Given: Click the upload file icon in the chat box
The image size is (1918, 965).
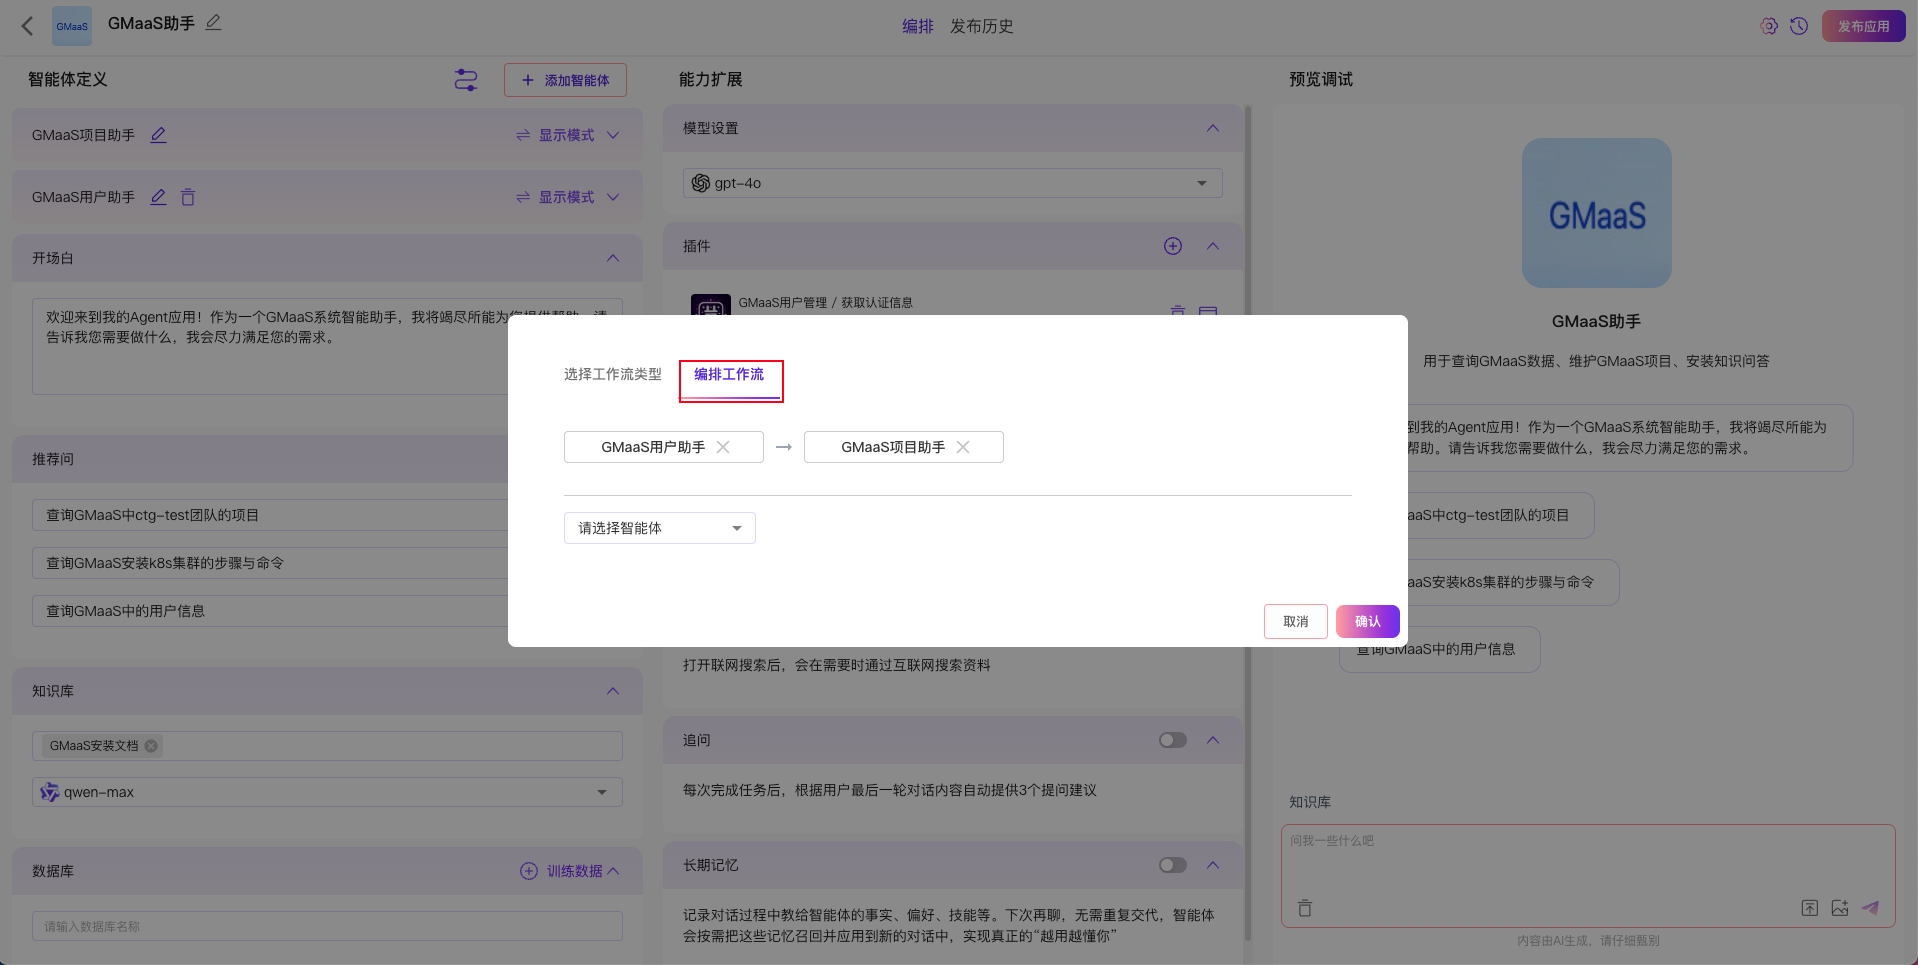Looking at the screenshot, I should tap(1810, 908).
